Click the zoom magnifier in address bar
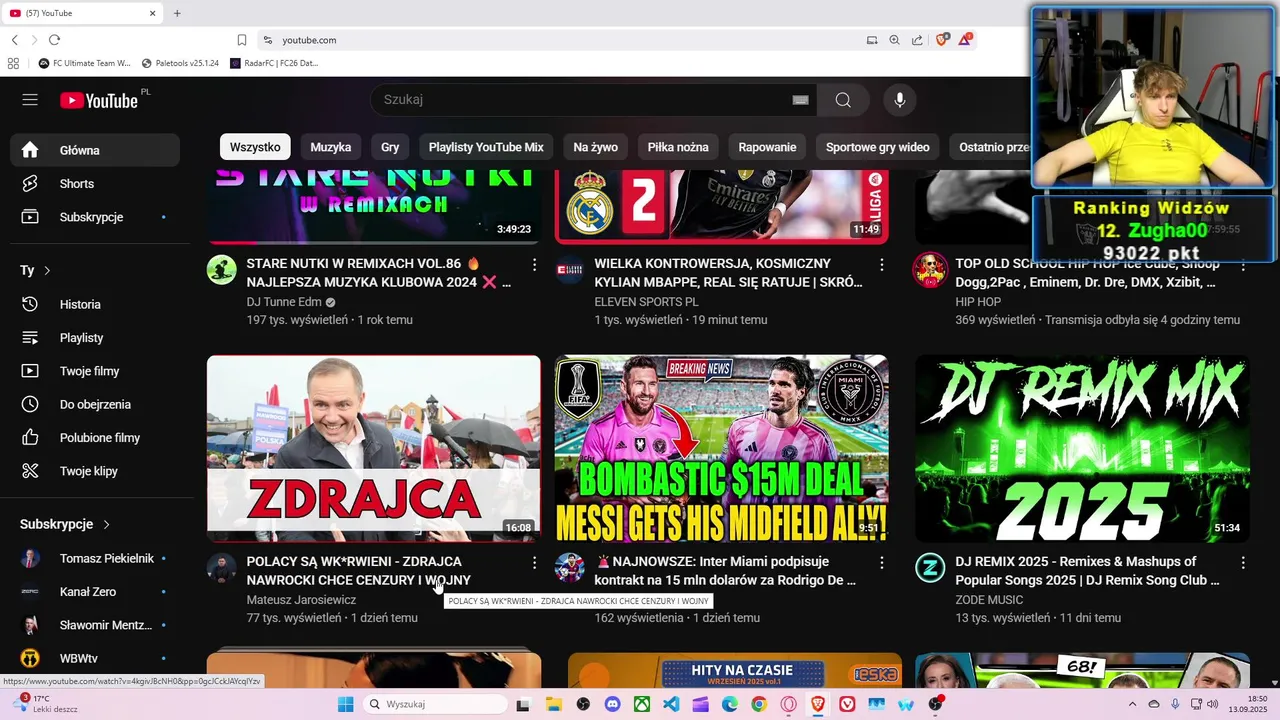 click(894, 40)
